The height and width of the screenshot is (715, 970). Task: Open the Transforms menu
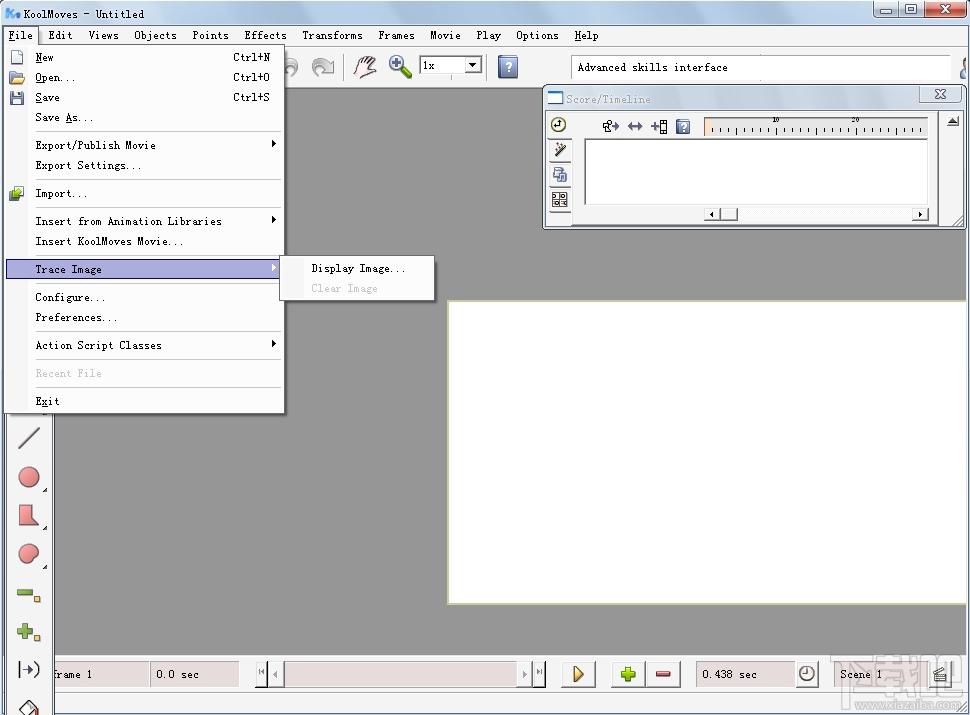click(332, 35)
